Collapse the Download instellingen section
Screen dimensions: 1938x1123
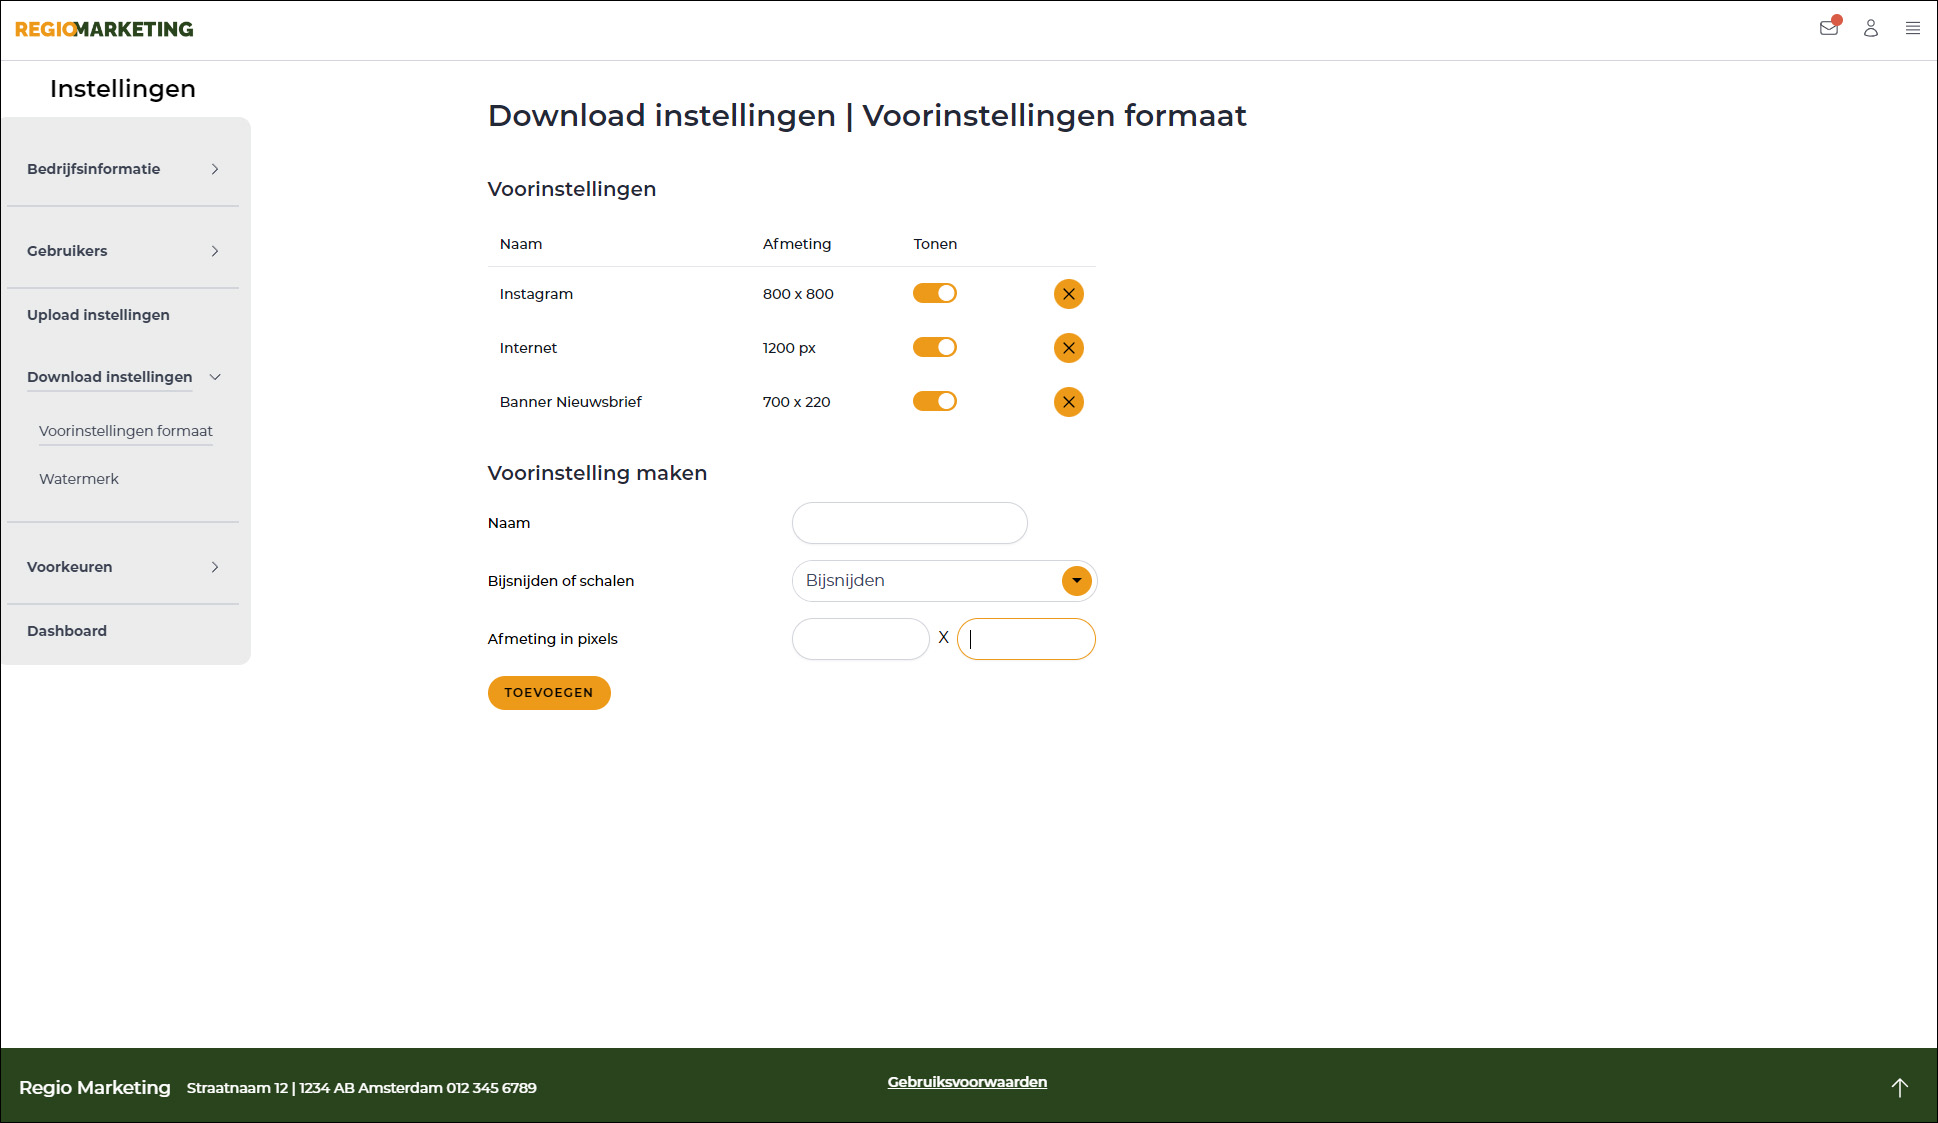coord(110,377)
